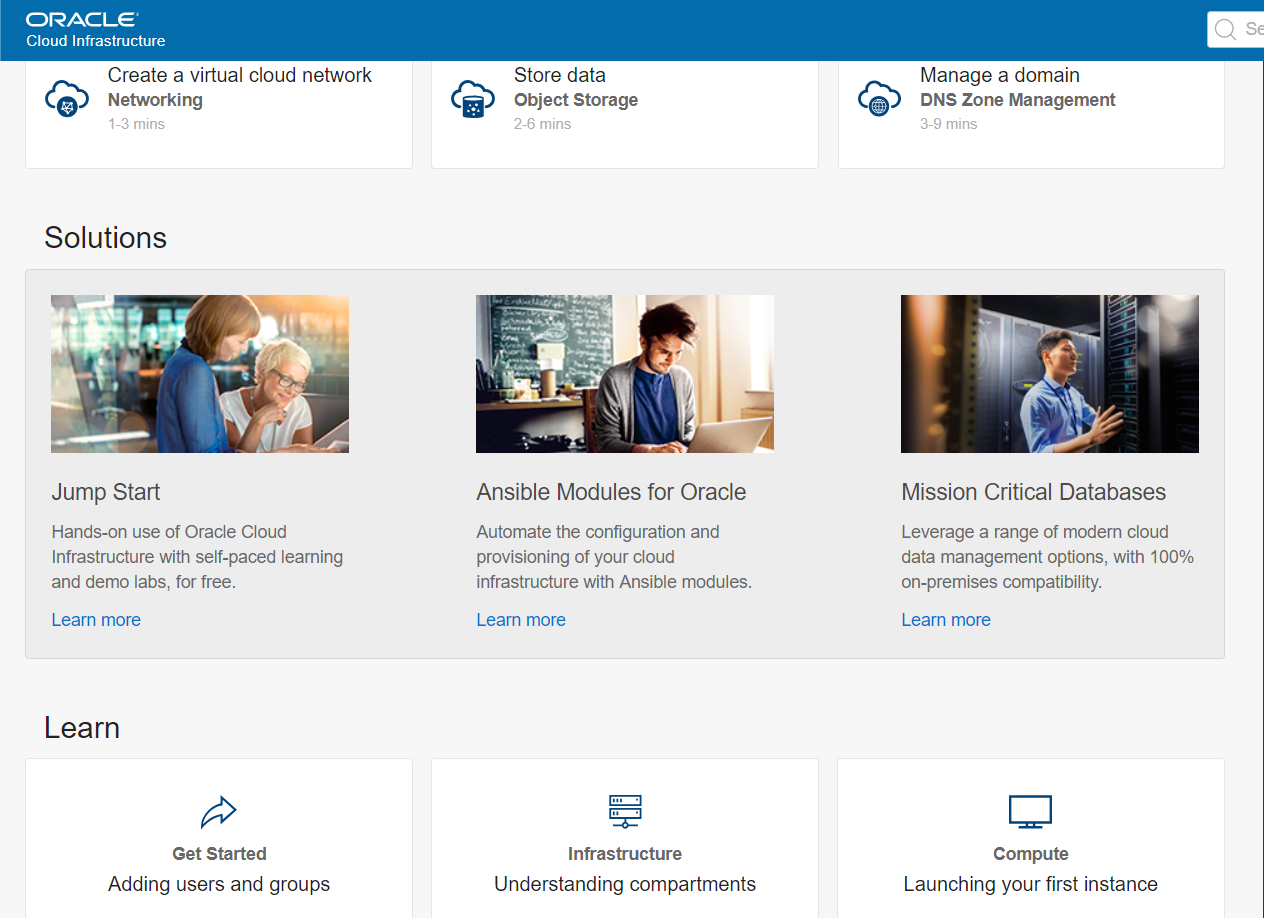The image size is (1264, 918).
Task: Open the Manage a domain action
Action: tap(1000, 75)
